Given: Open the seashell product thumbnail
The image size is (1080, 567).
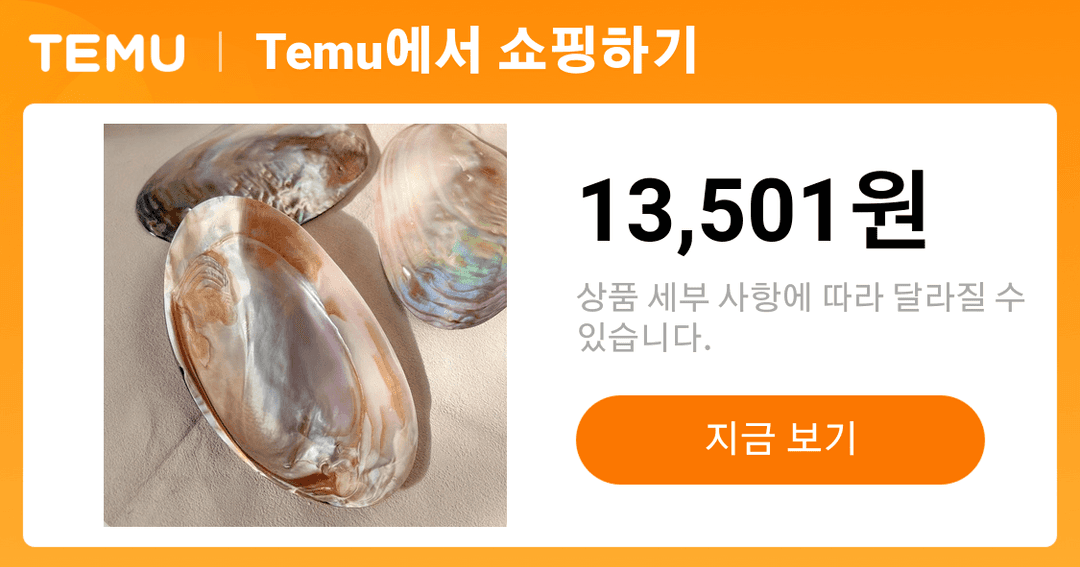Looking at the screenshot, I should pos(305,325).
